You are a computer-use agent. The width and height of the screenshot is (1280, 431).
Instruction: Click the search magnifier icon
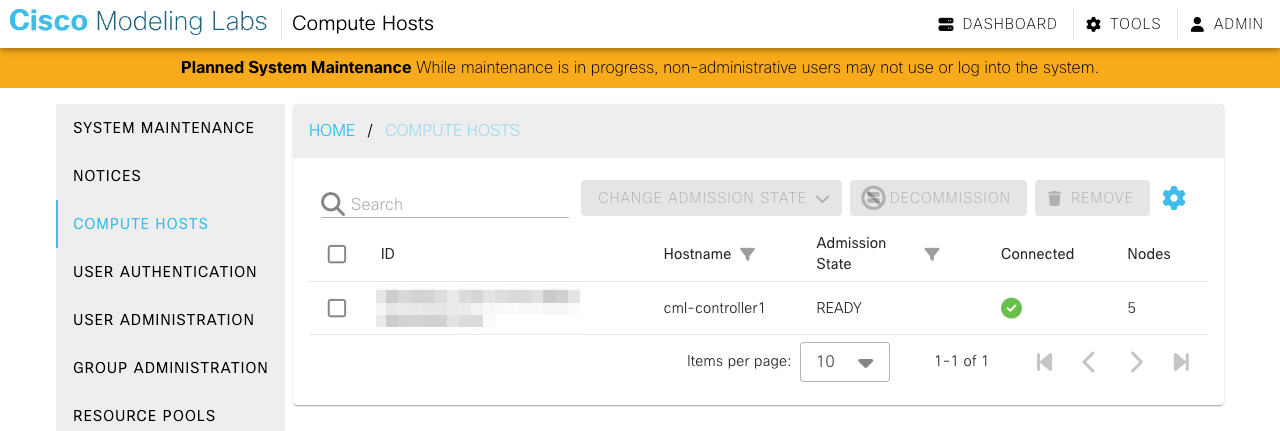pyautogui.click(x=333, y=204)
